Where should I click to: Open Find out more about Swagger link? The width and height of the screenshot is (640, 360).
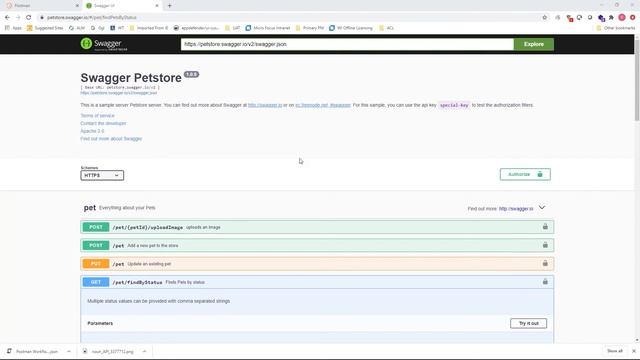pyautogui.click(x=111, y=139)
